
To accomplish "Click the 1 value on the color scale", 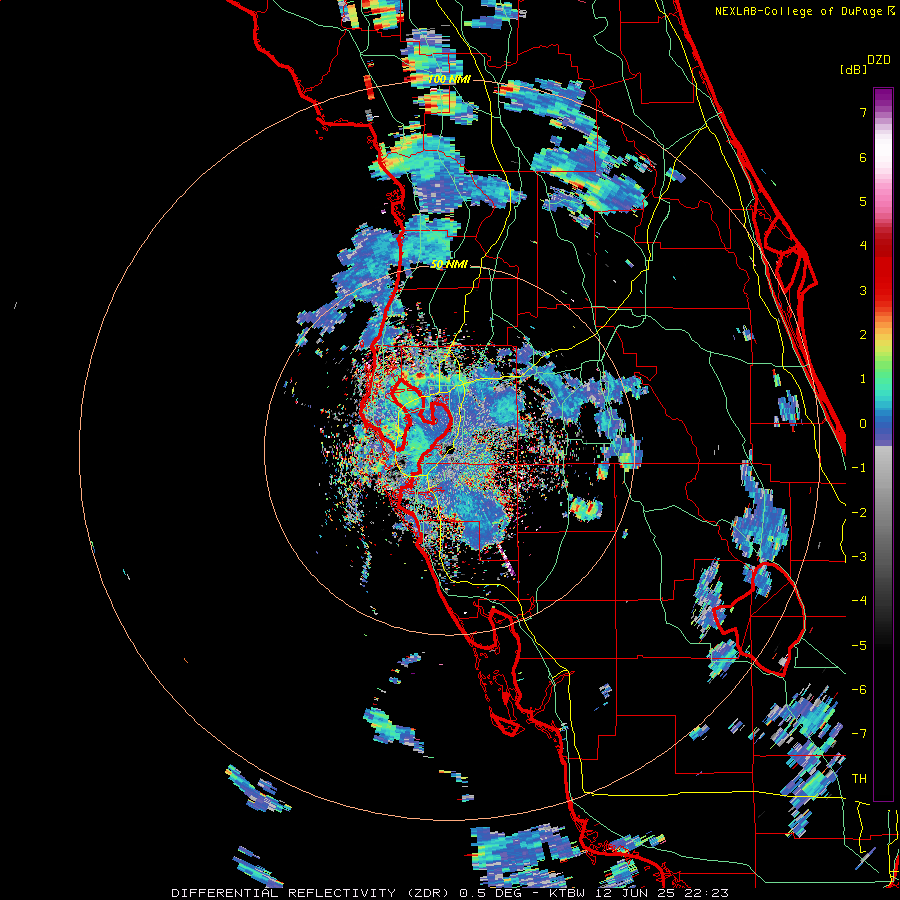I will [863, 379].
